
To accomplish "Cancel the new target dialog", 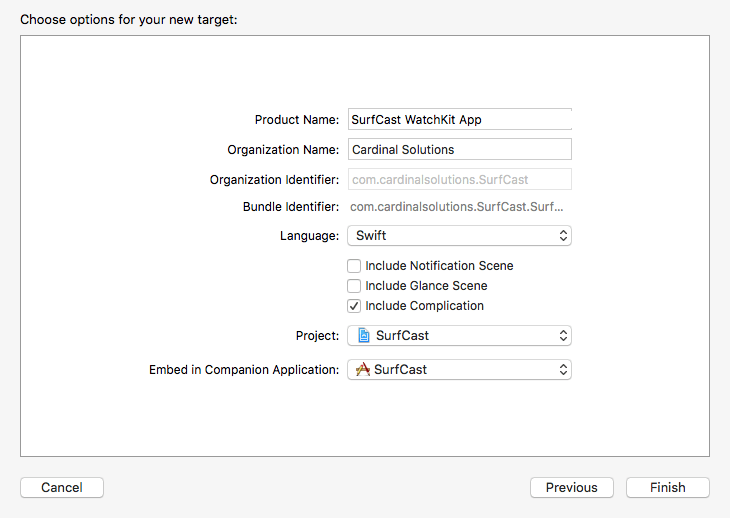I will click(x=62, y=488).
